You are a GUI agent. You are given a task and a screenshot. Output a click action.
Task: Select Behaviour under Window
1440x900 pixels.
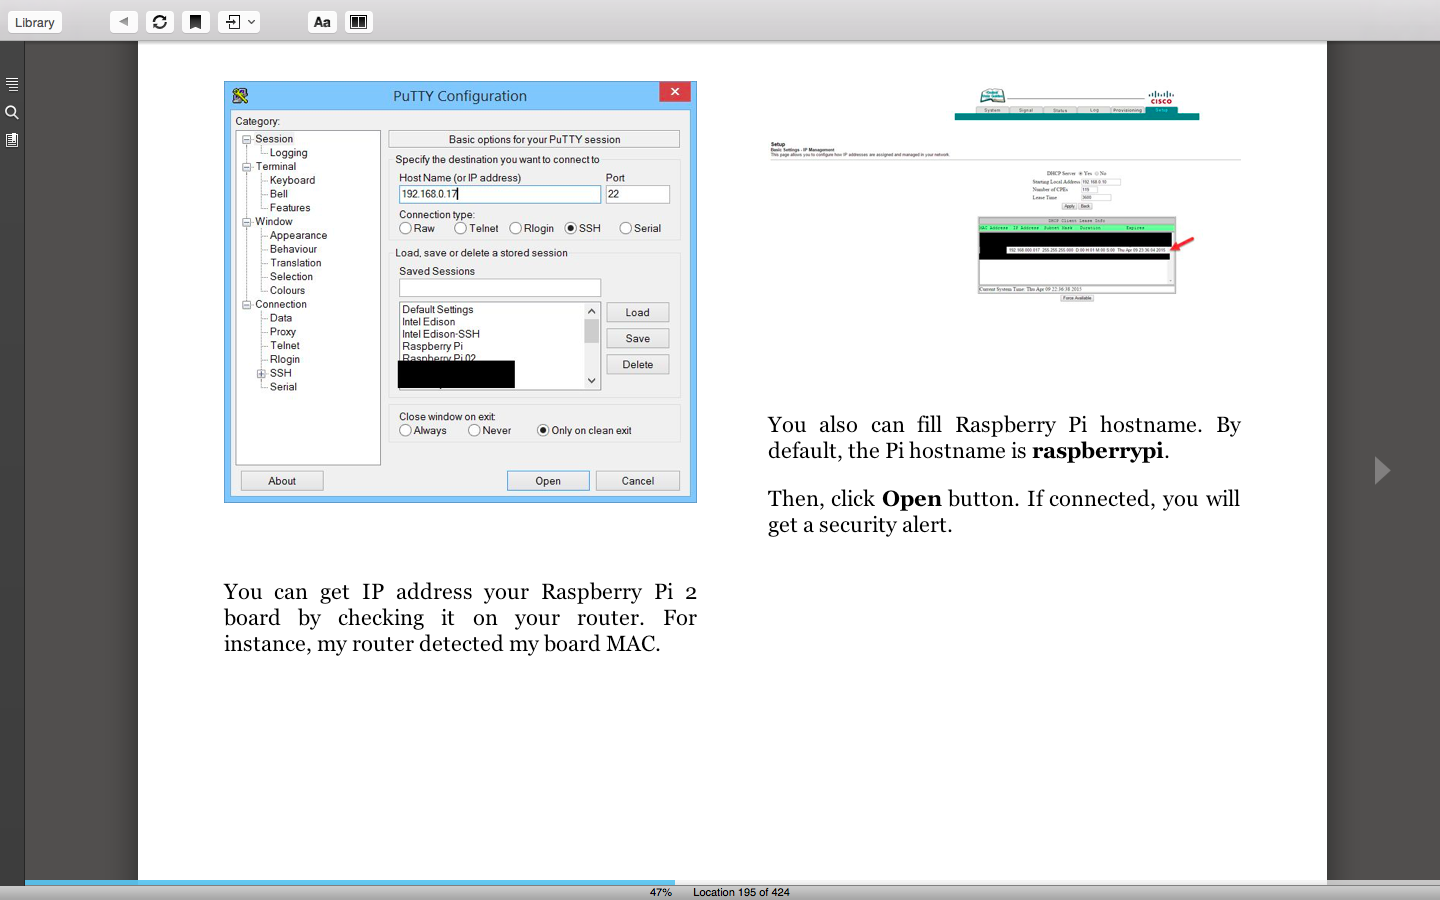[x=293, y=249]
